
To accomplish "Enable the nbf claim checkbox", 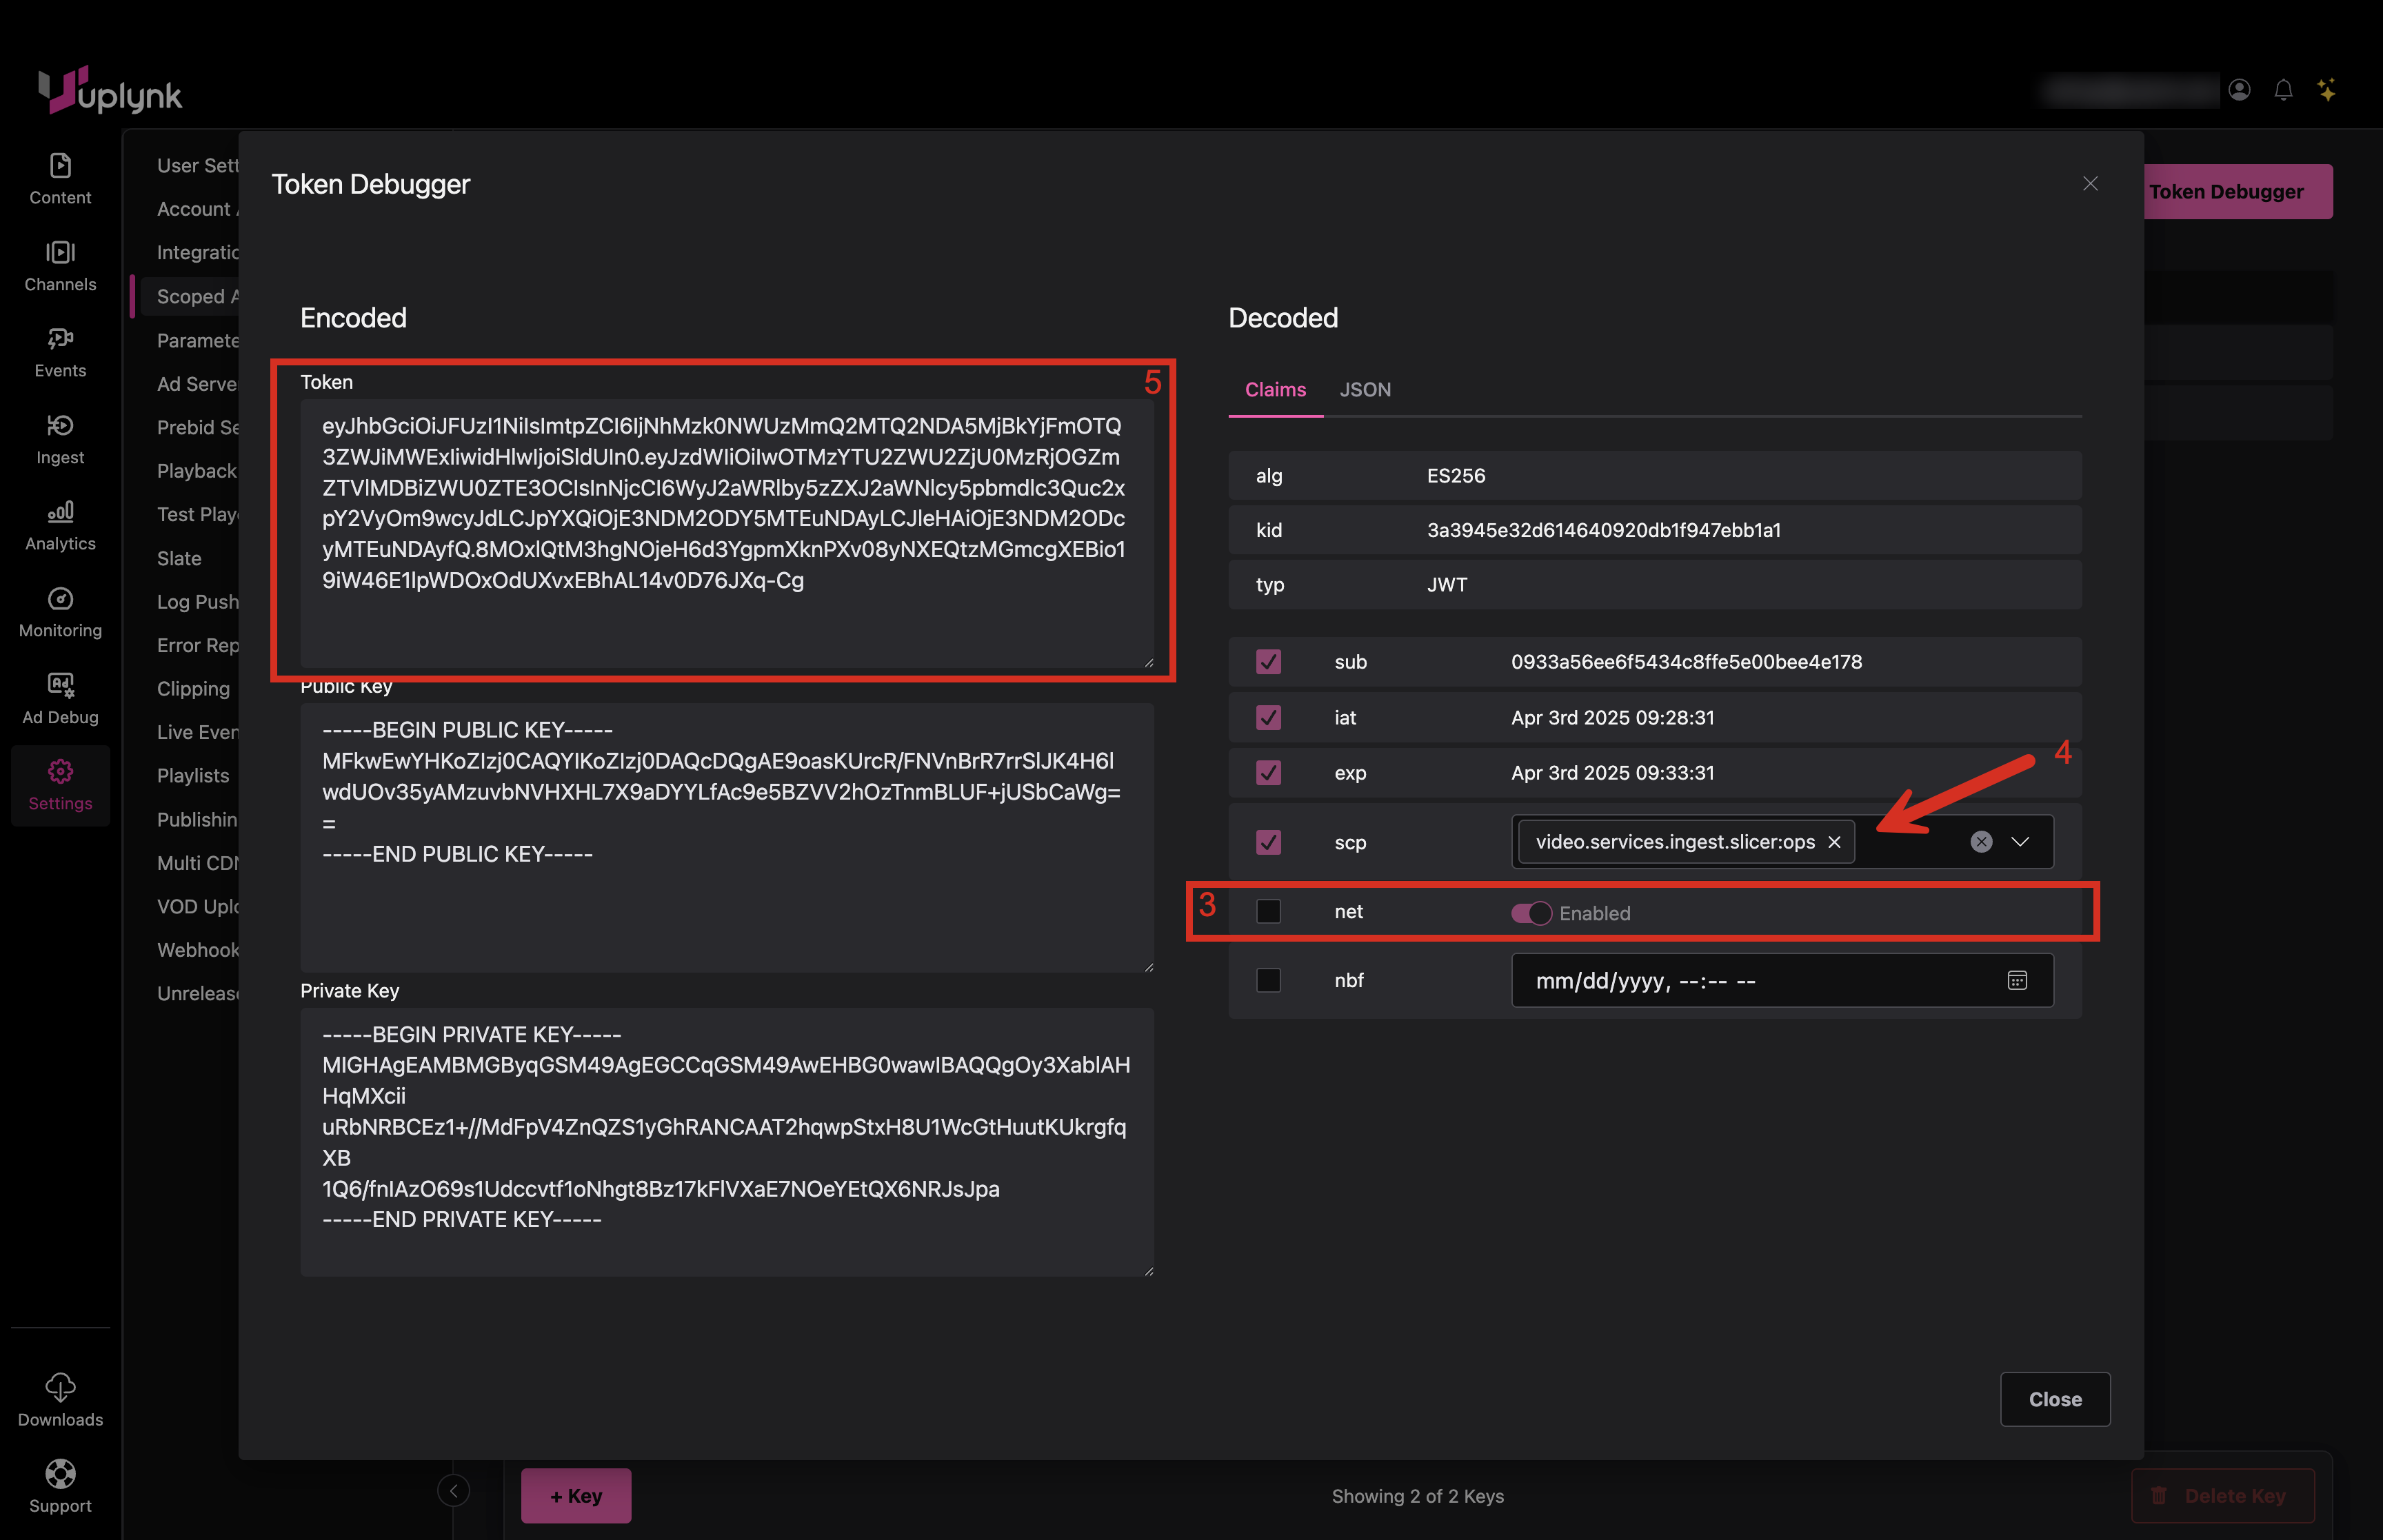I will point(1268,980).
